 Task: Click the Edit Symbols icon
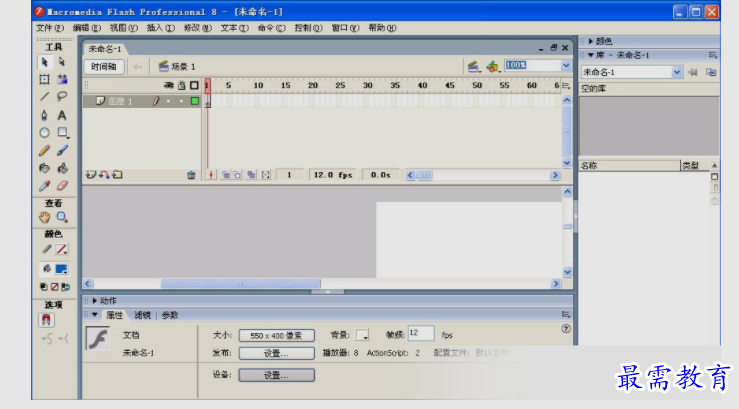[493, 67]
